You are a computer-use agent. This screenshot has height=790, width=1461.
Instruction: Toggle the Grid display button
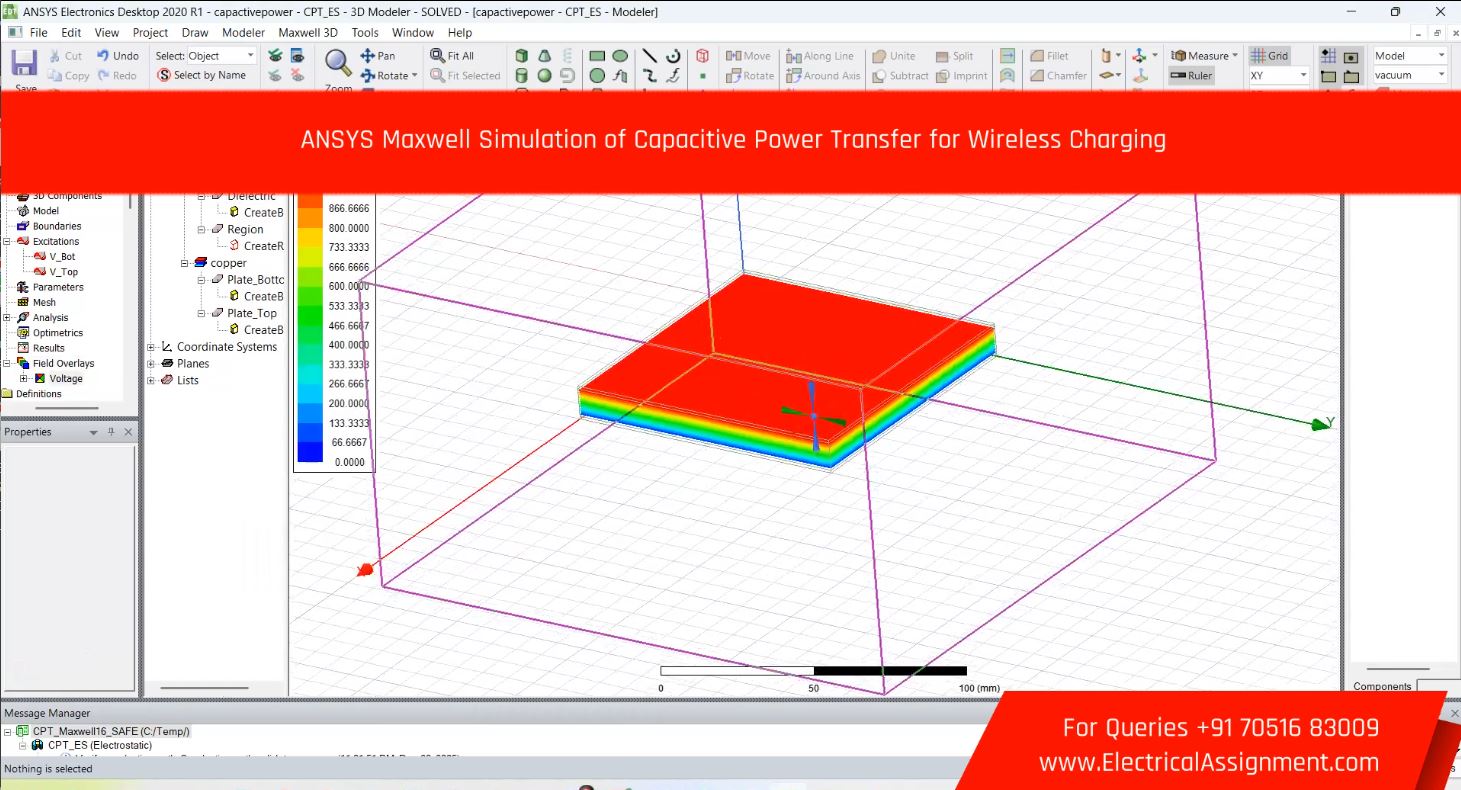1270,56
